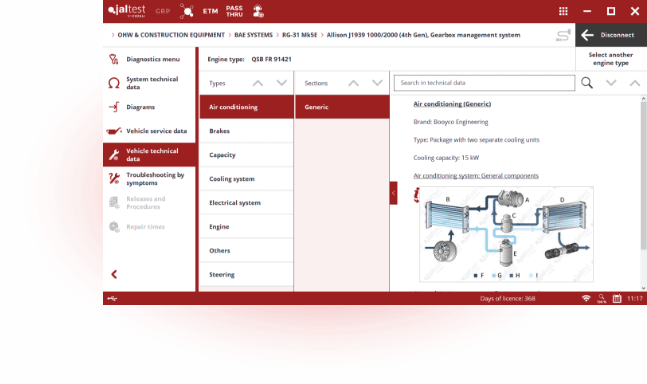647x384 pixels.
Task: Click Air conditioning (Generic) heading
Action: 452,104
